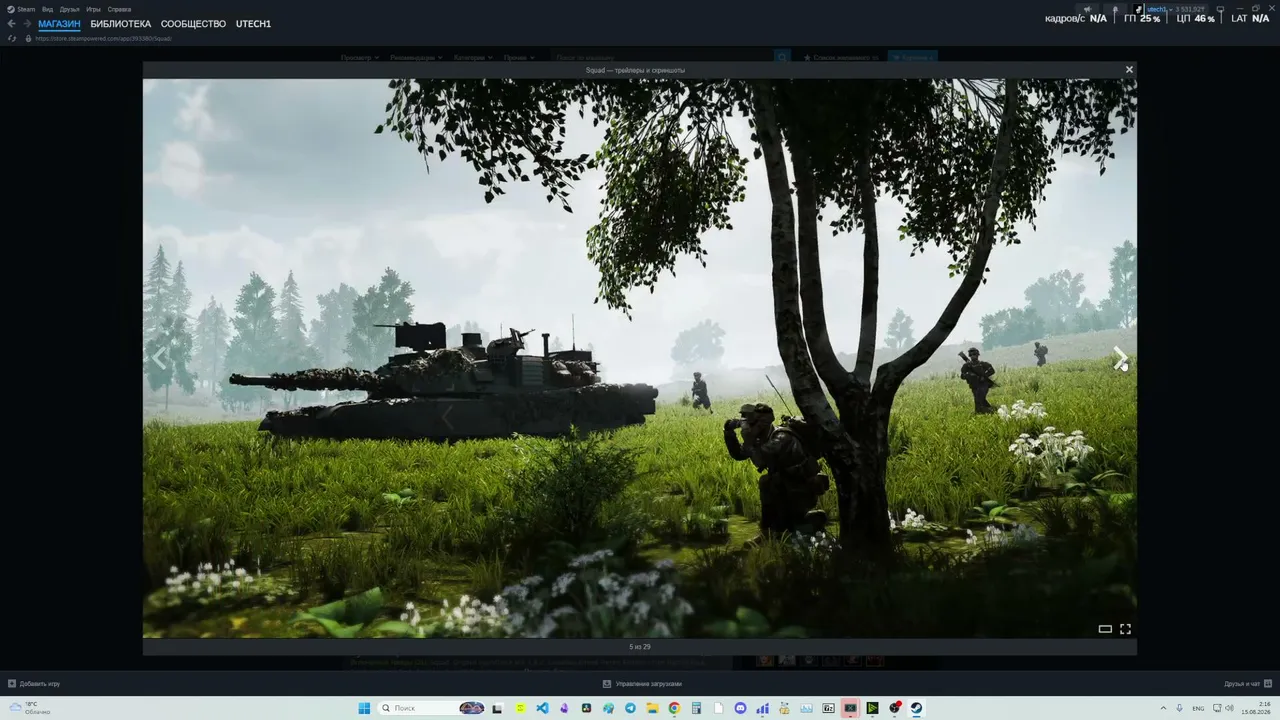Open Visual Studio Code from taskbar
1280x720 pixels.
[x=542, y=708]
